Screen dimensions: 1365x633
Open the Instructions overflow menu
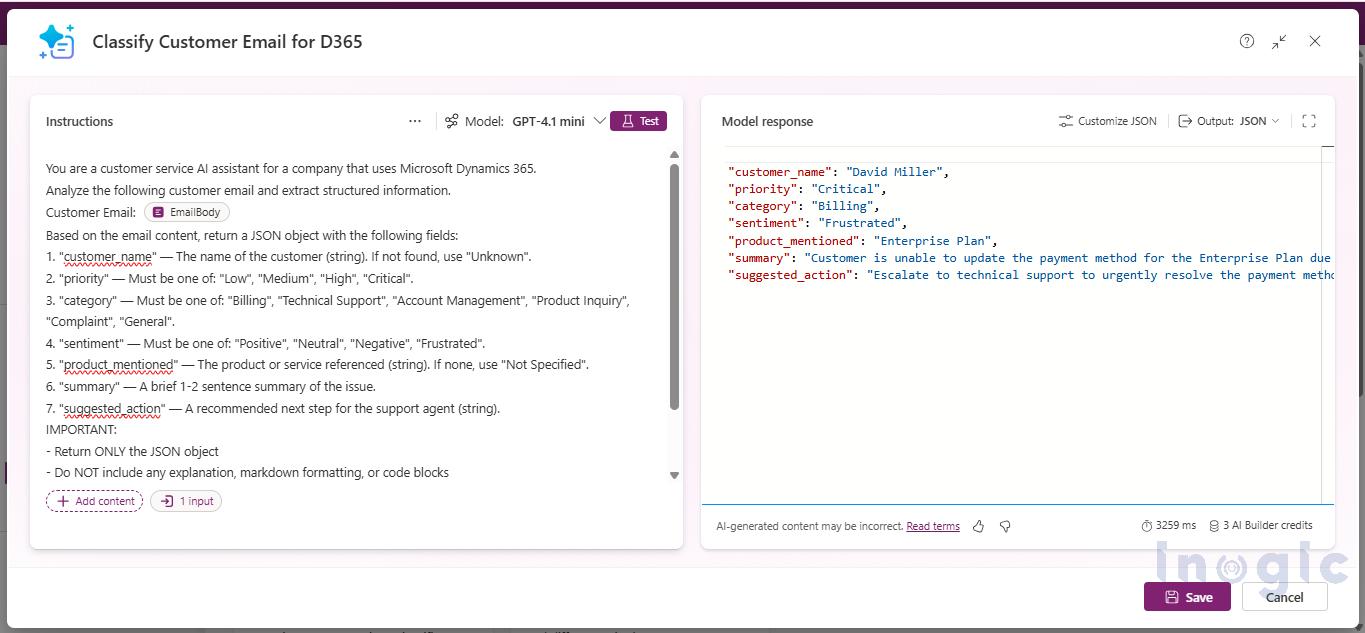(414, 120)
